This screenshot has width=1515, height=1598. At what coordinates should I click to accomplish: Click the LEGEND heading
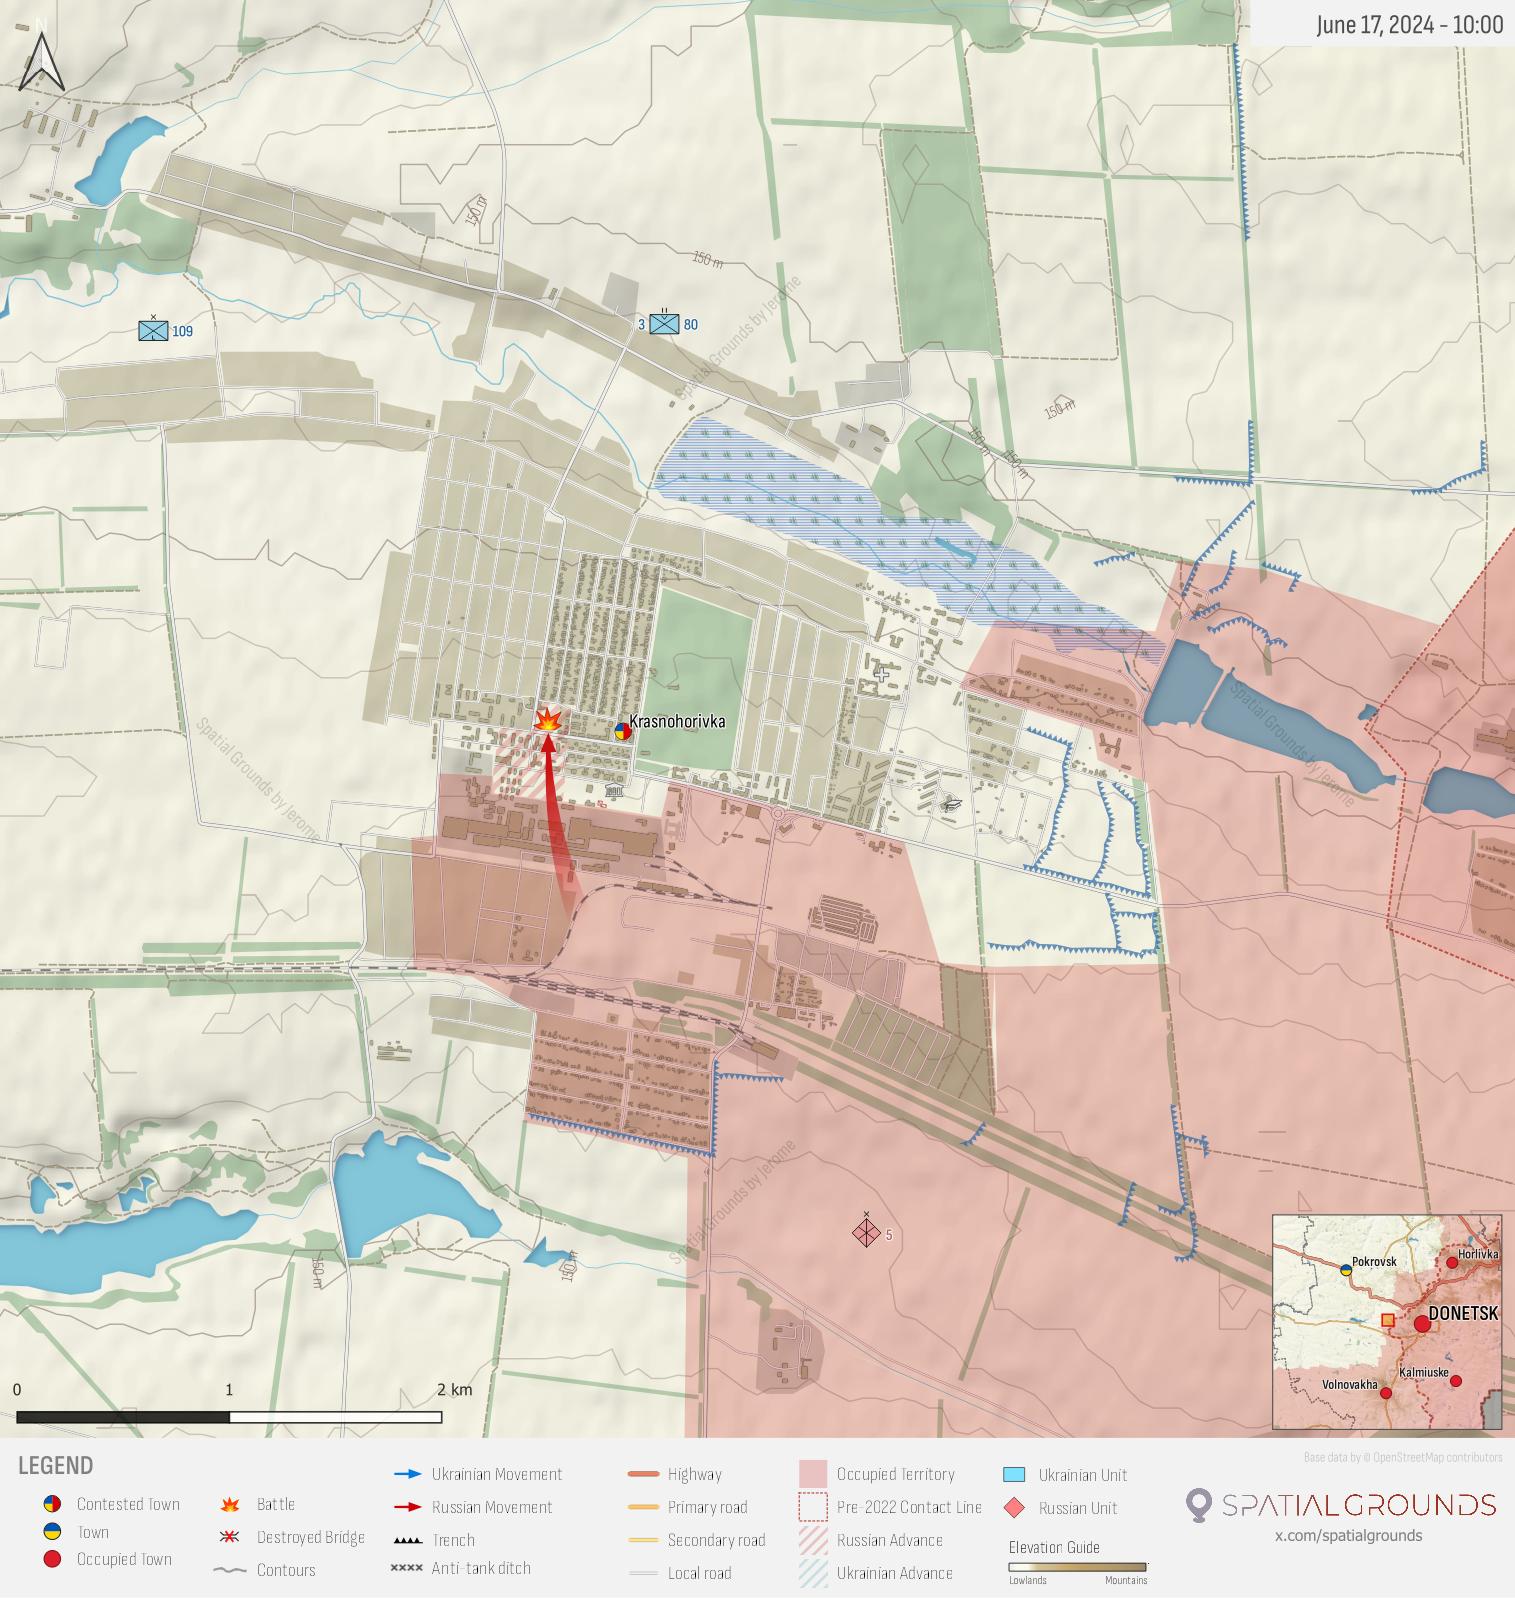55,1466
